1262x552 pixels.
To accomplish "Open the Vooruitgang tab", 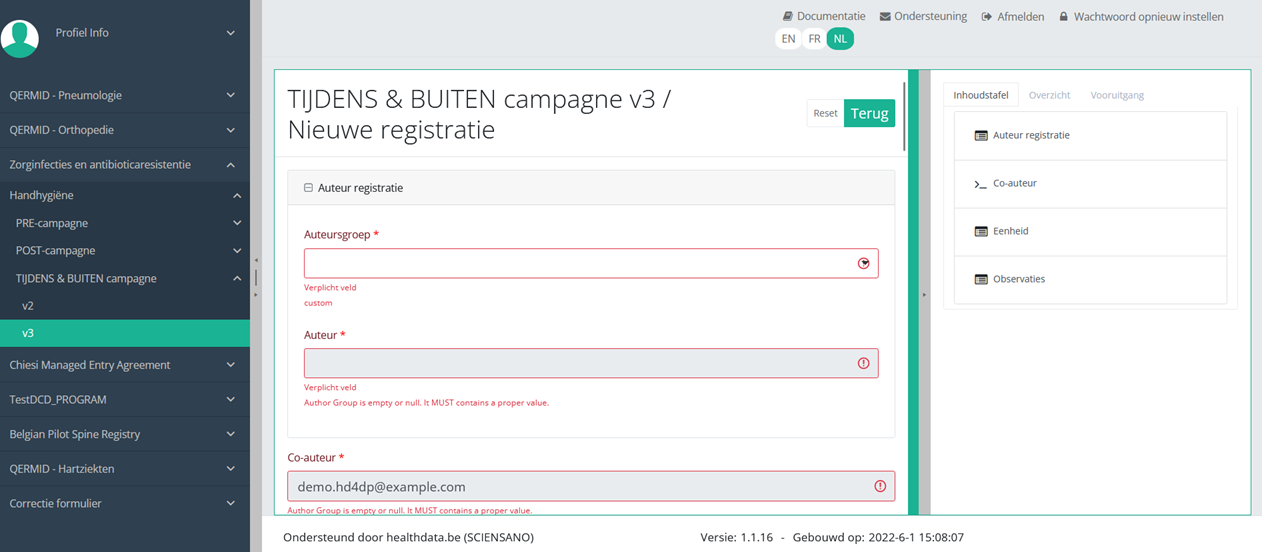I will click(x=1117, y=95).
